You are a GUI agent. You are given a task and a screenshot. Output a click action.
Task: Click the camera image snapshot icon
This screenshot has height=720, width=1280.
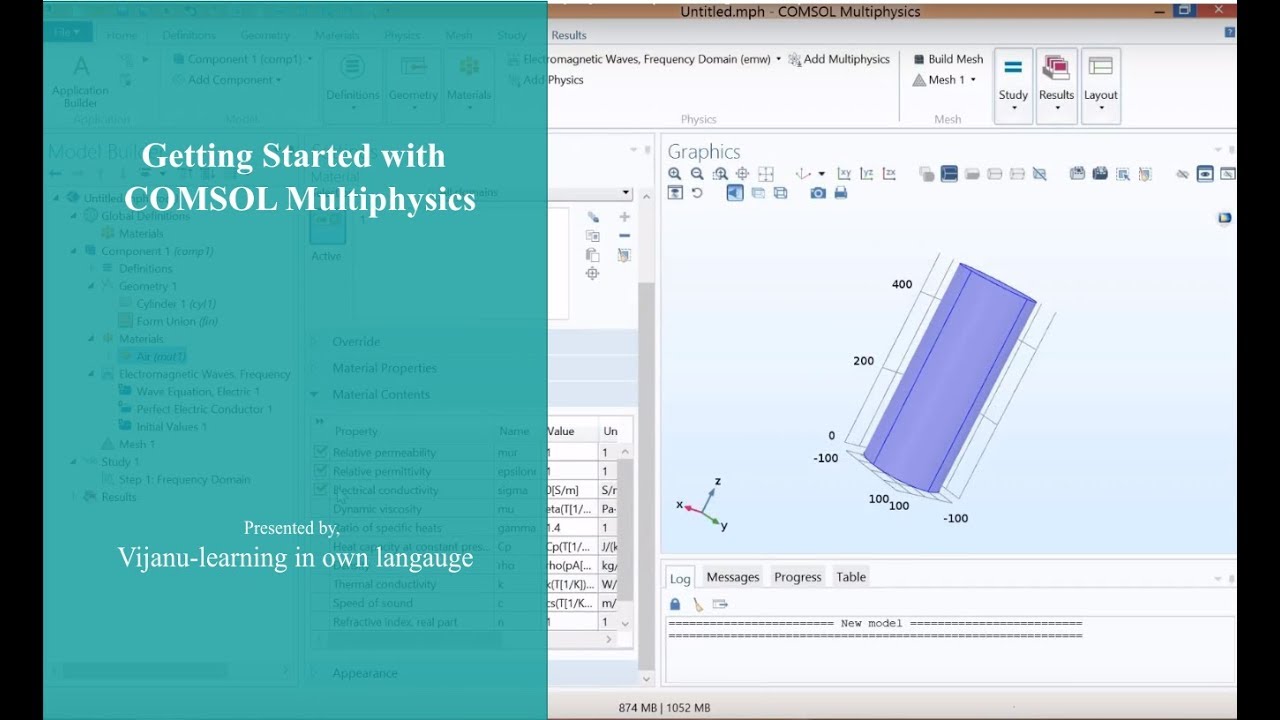pyautogui.click(x=818, y=193)
